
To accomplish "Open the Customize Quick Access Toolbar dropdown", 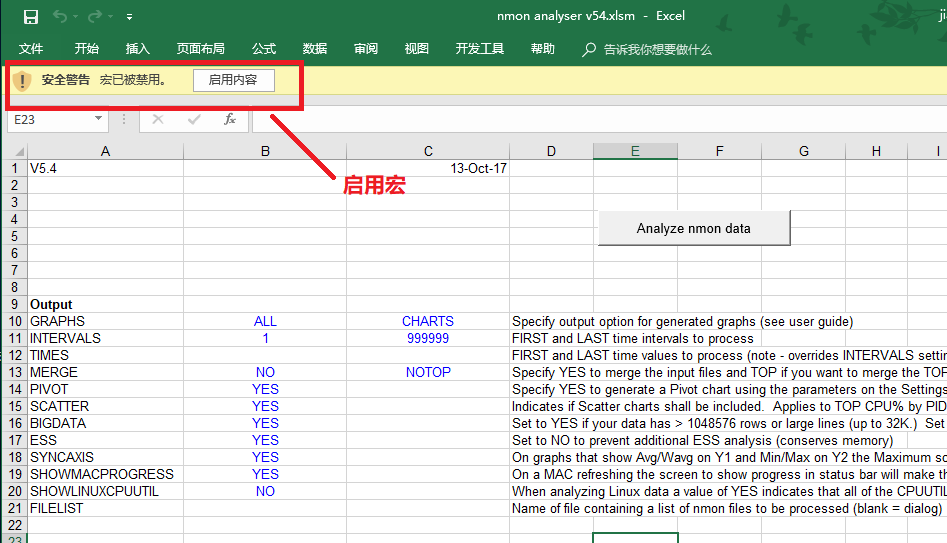I will click(130, 17).
